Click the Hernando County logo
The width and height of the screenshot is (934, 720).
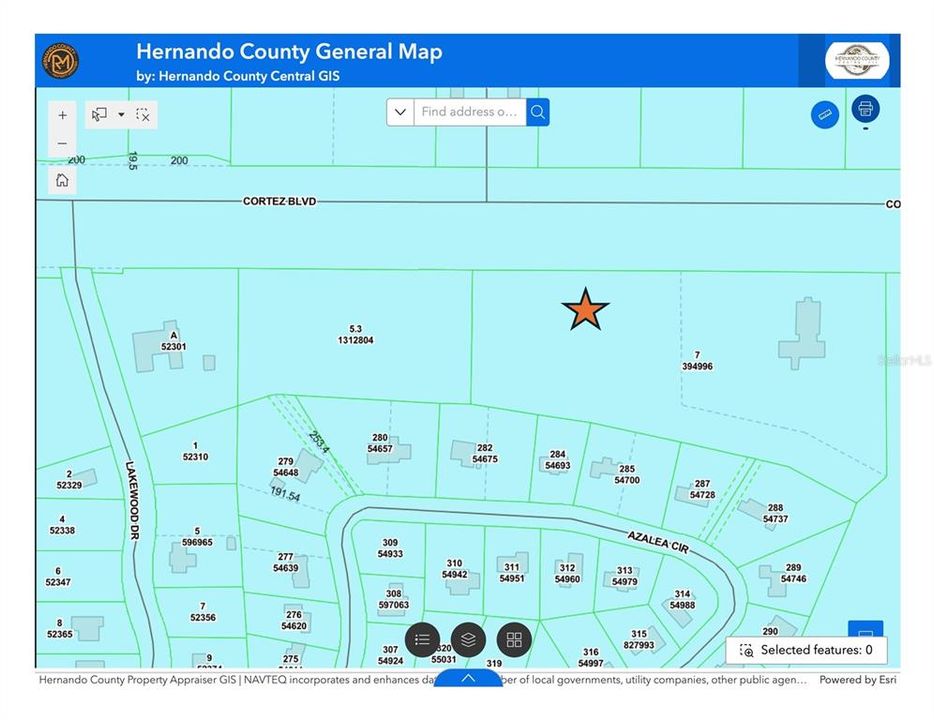pyautogui.click(x=60, y=60)
